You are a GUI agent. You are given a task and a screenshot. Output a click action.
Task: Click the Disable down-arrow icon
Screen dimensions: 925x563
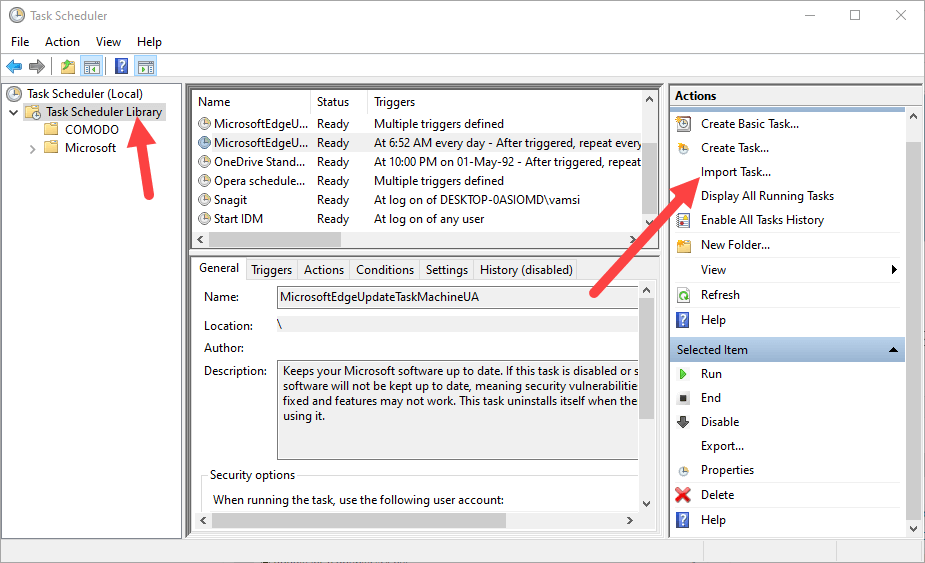coord(683,422)
